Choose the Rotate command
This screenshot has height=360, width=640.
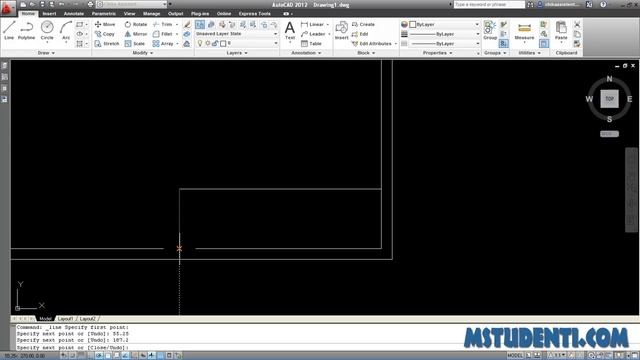136,24
